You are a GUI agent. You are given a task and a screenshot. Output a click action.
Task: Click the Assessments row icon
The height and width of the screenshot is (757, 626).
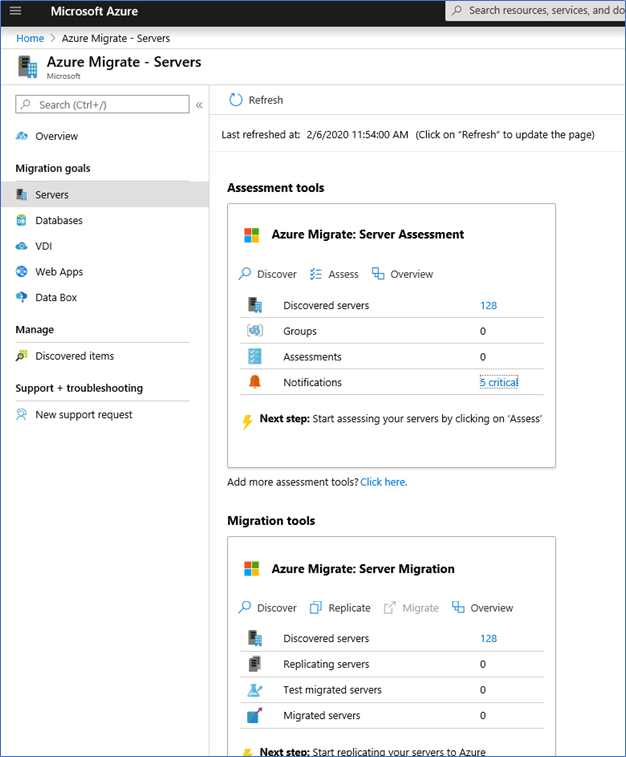(255, 356)
